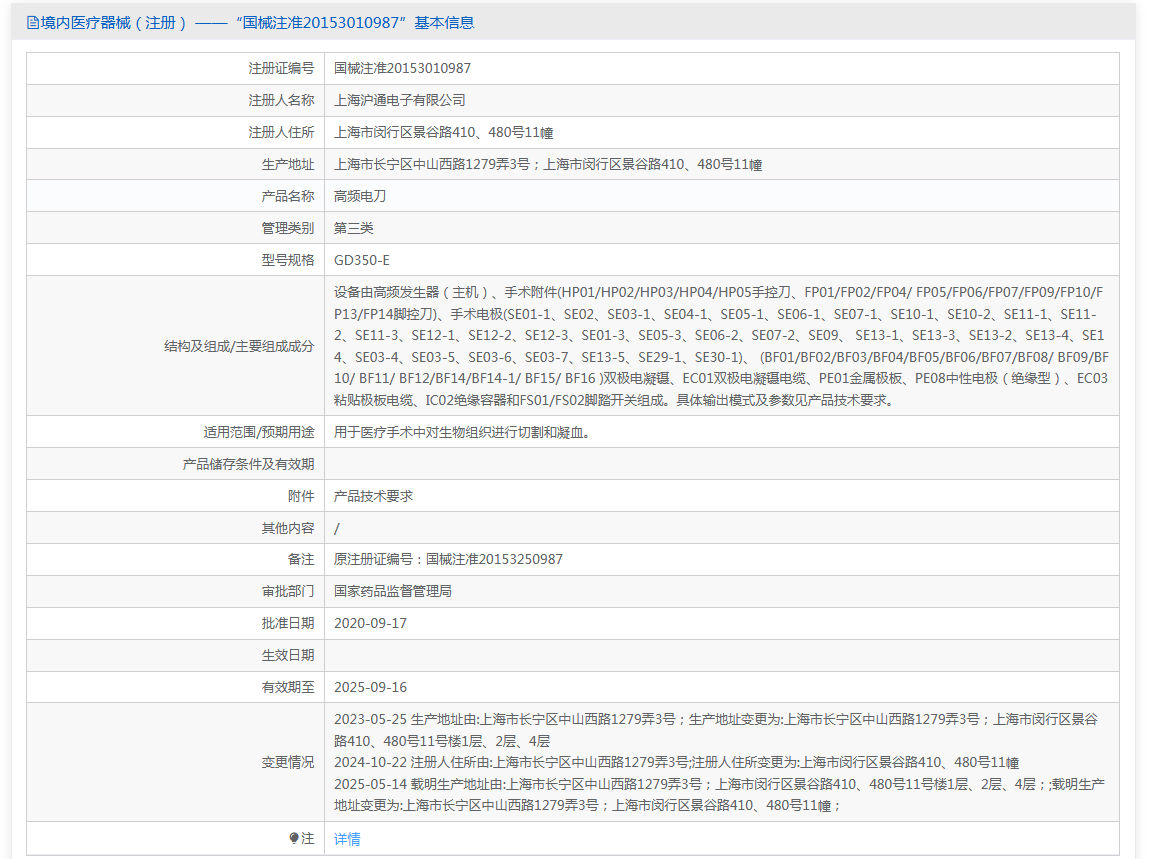
Task: Click the 审批部门 label
Action: click(x=288, y=591)
